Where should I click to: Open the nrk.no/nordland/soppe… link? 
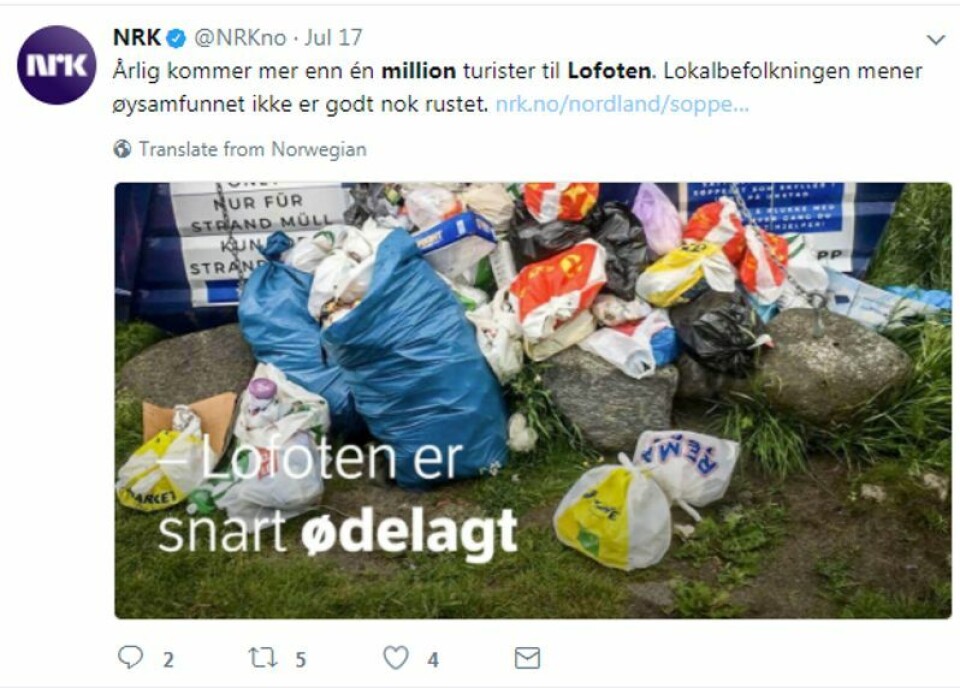tap(622, 105)
